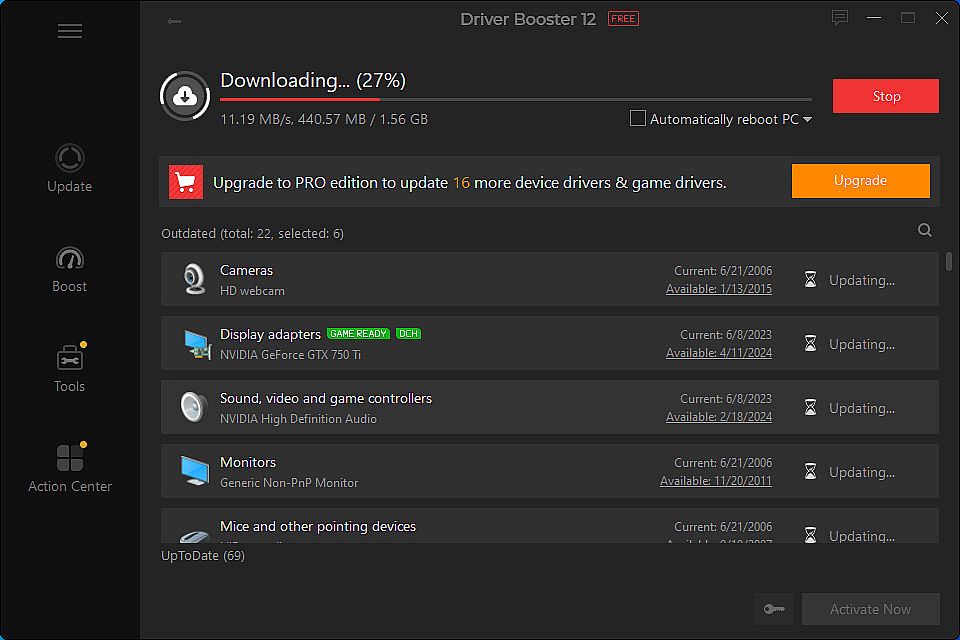The width and height of the screenshot is (960, 640).
Task: Select the HD webcam text
Action: (252, 291)
